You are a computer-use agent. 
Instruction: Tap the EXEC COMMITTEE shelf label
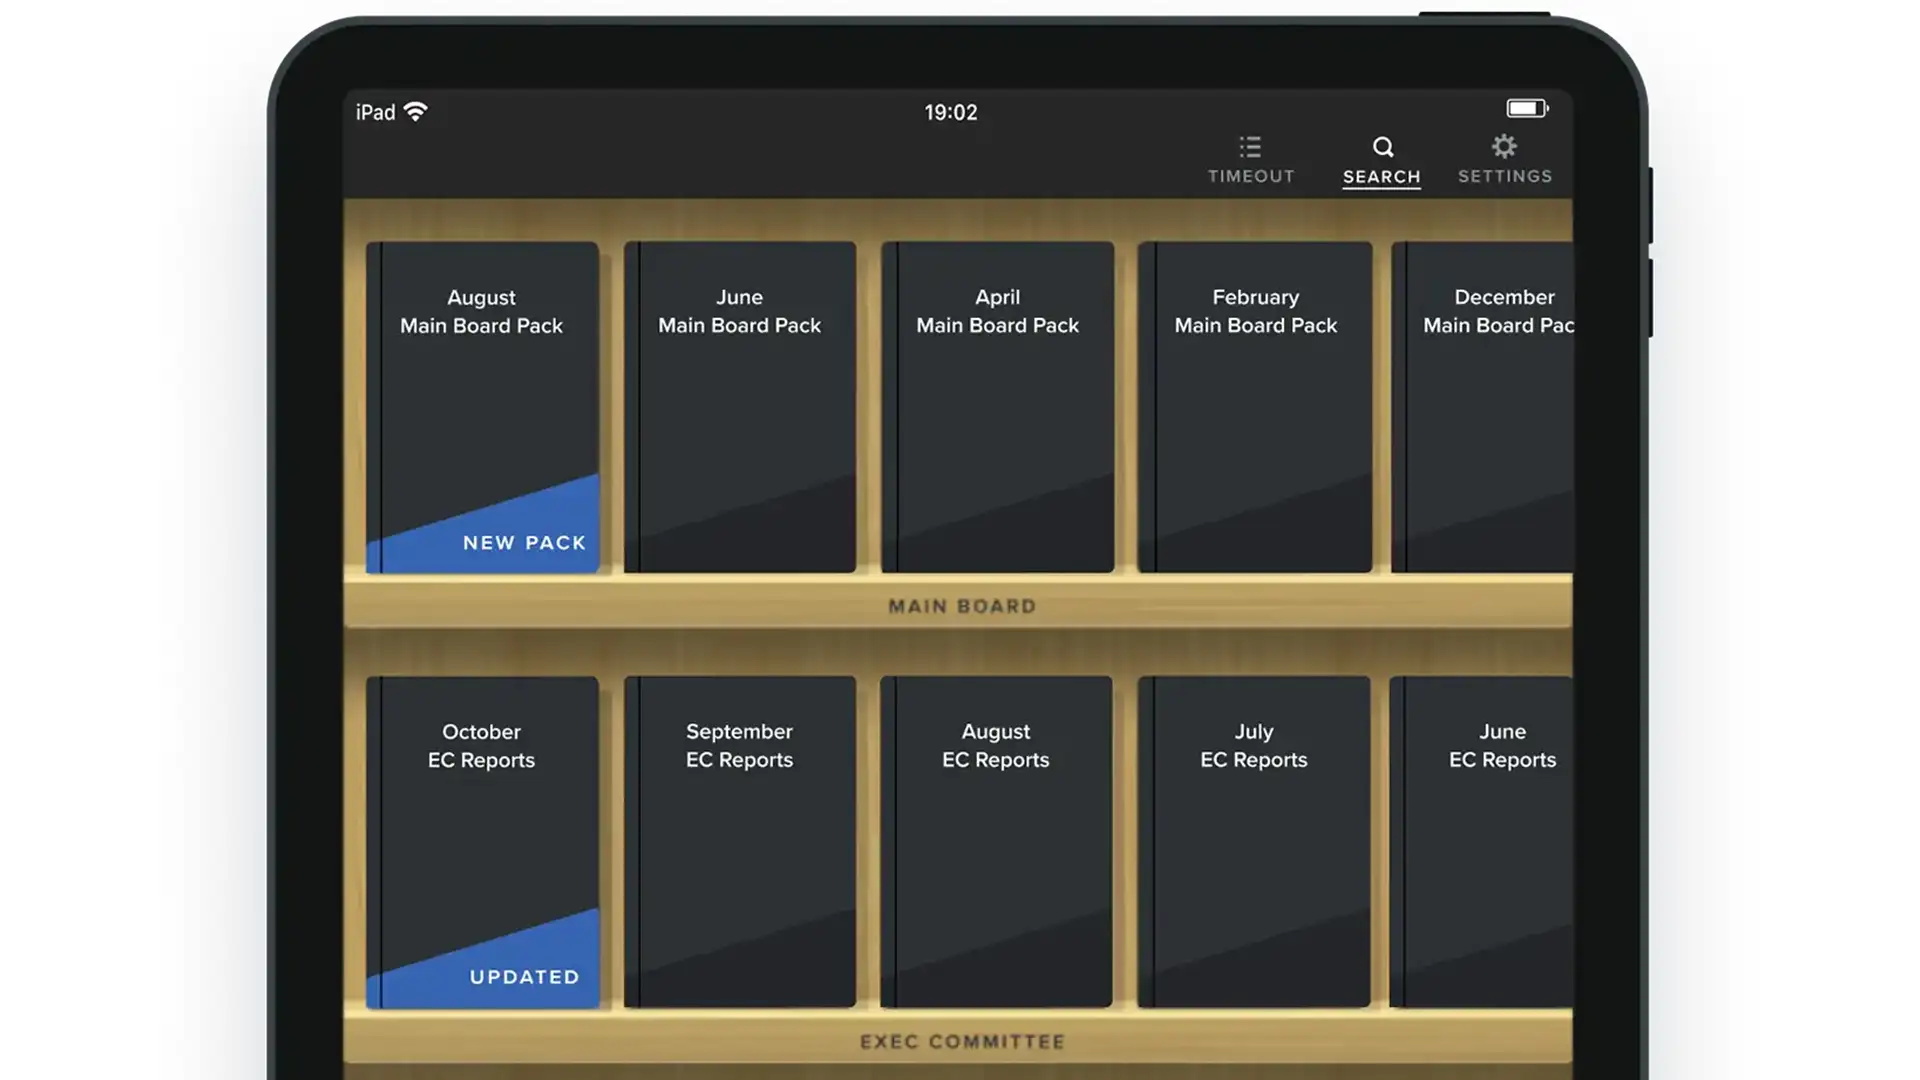(x=962, y=1041)
